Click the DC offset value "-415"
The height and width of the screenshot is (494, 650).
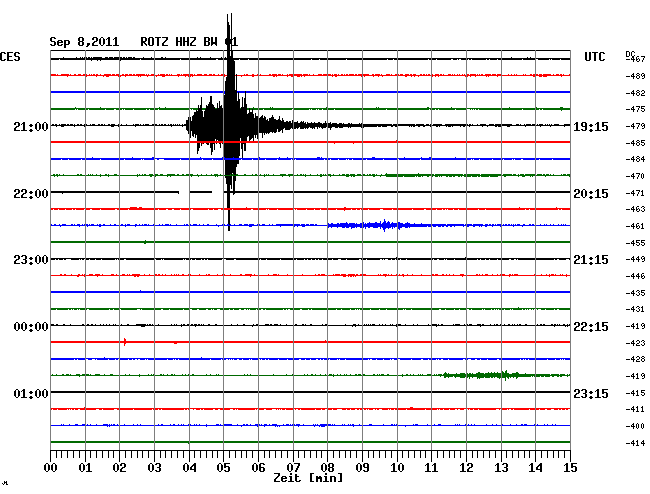click(635, 393)
